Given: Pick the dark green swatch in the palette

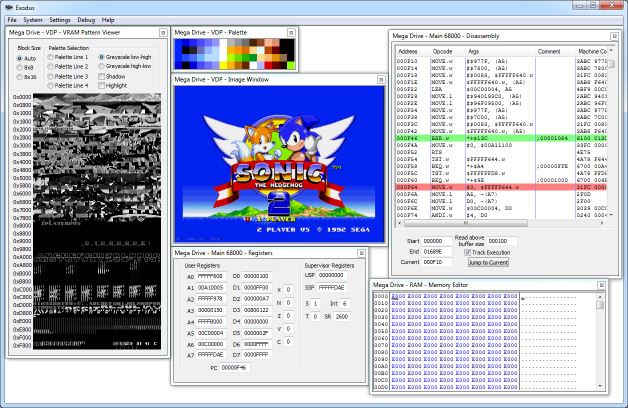Looking at the screenshot, I should tap(253, 58).
